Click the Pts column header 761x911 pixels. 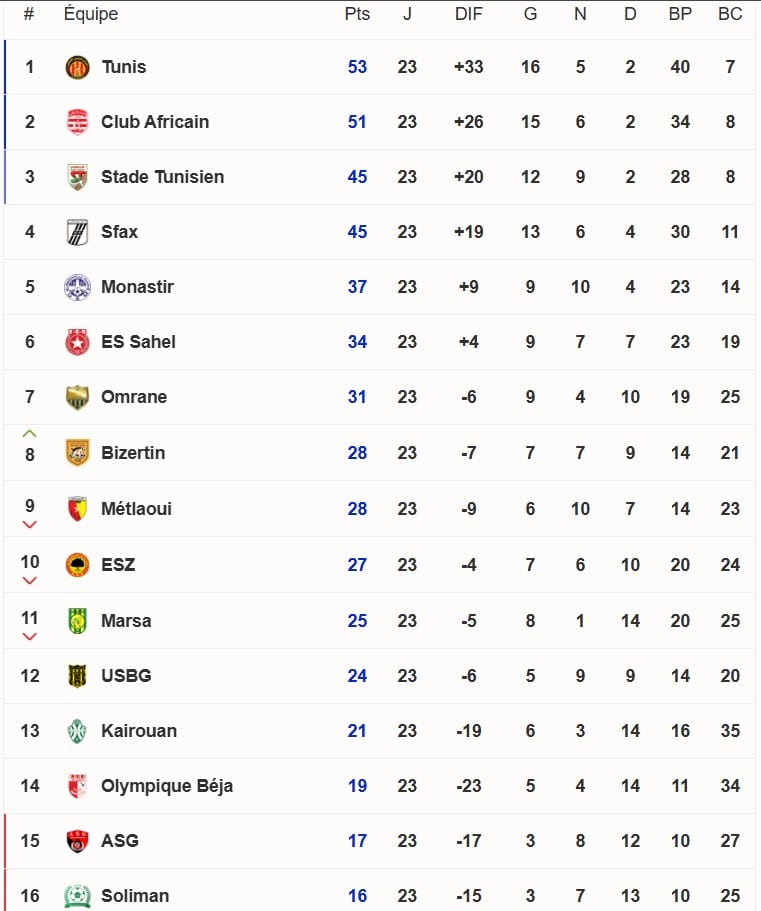click(357, 14)
